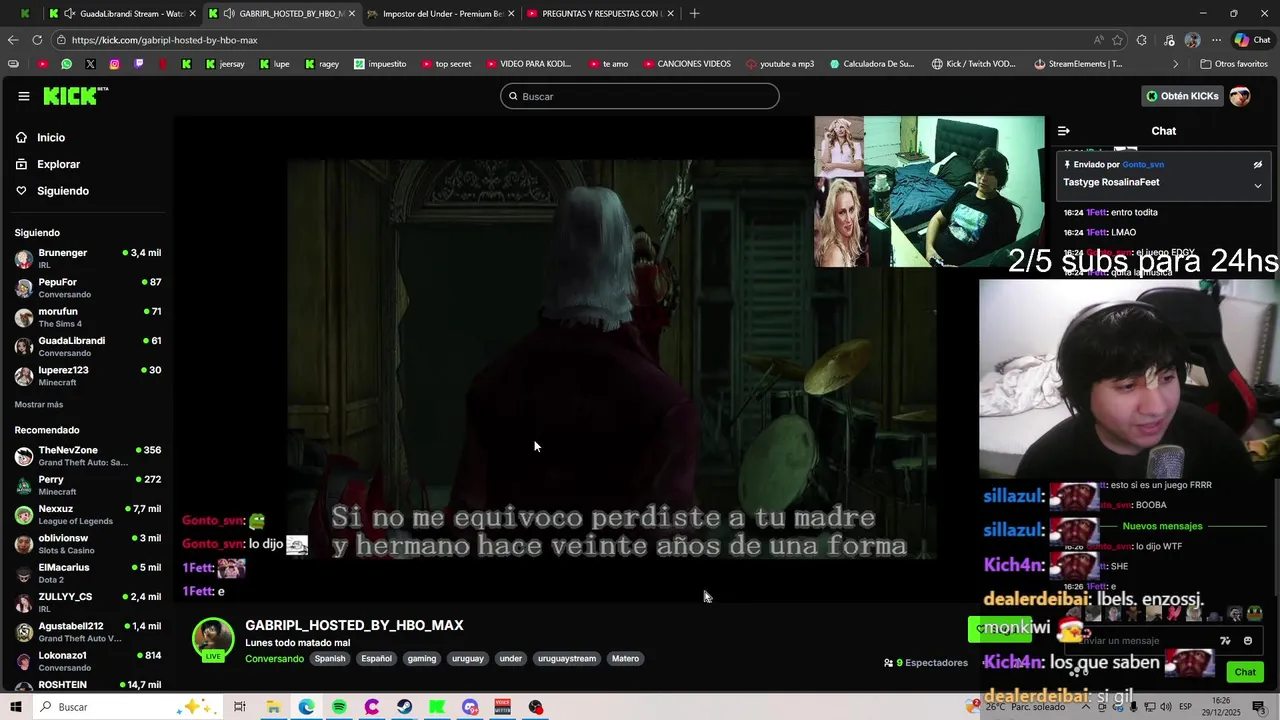Open the recommended channel Agustabell212

point(88,632)
